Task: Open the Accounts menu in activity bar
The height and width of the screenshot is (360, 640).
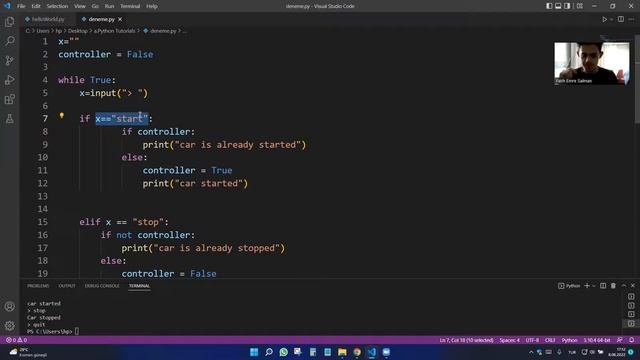Action: [x=9, y=307]
